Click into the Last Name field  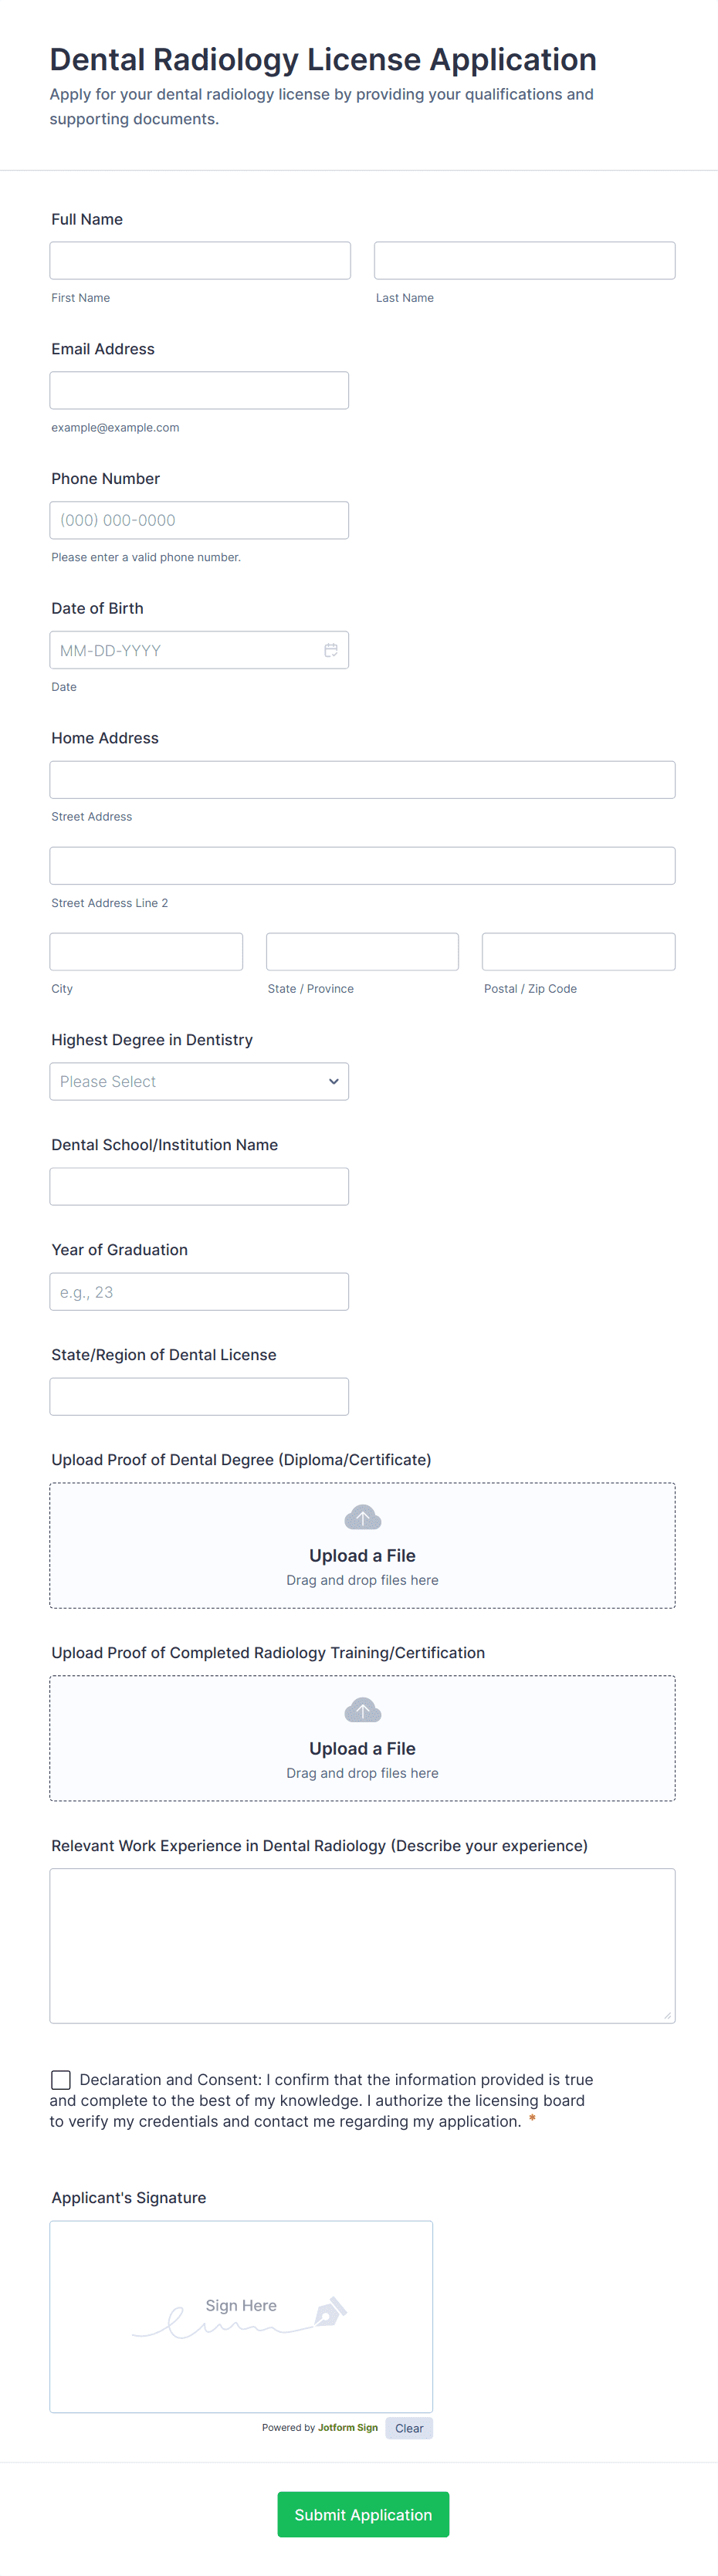[x=524, y=260]
